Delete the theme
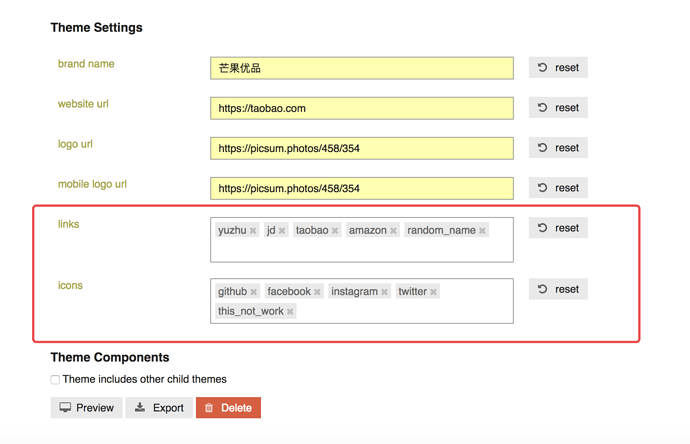This screenshot has width=690, height=444. pyautogui.click(x=228, y=407)
